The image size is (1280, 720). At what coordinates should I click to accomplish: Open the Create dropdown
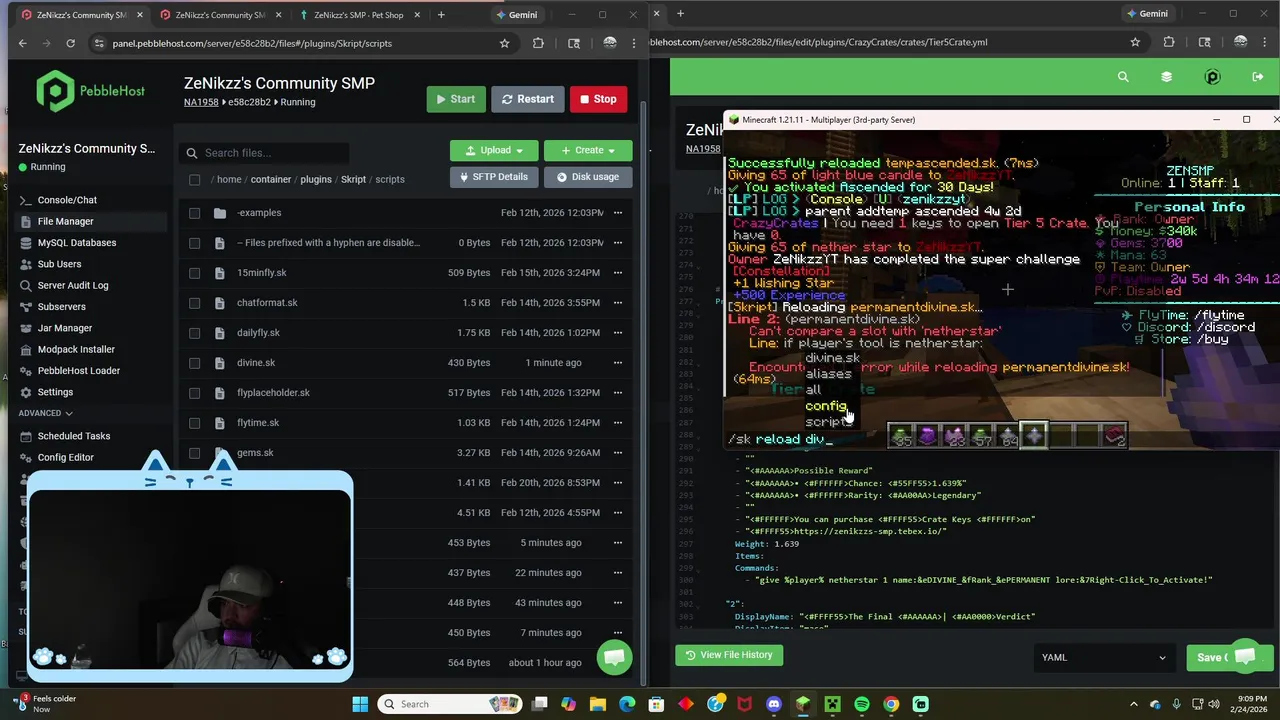tap(588, 150)
